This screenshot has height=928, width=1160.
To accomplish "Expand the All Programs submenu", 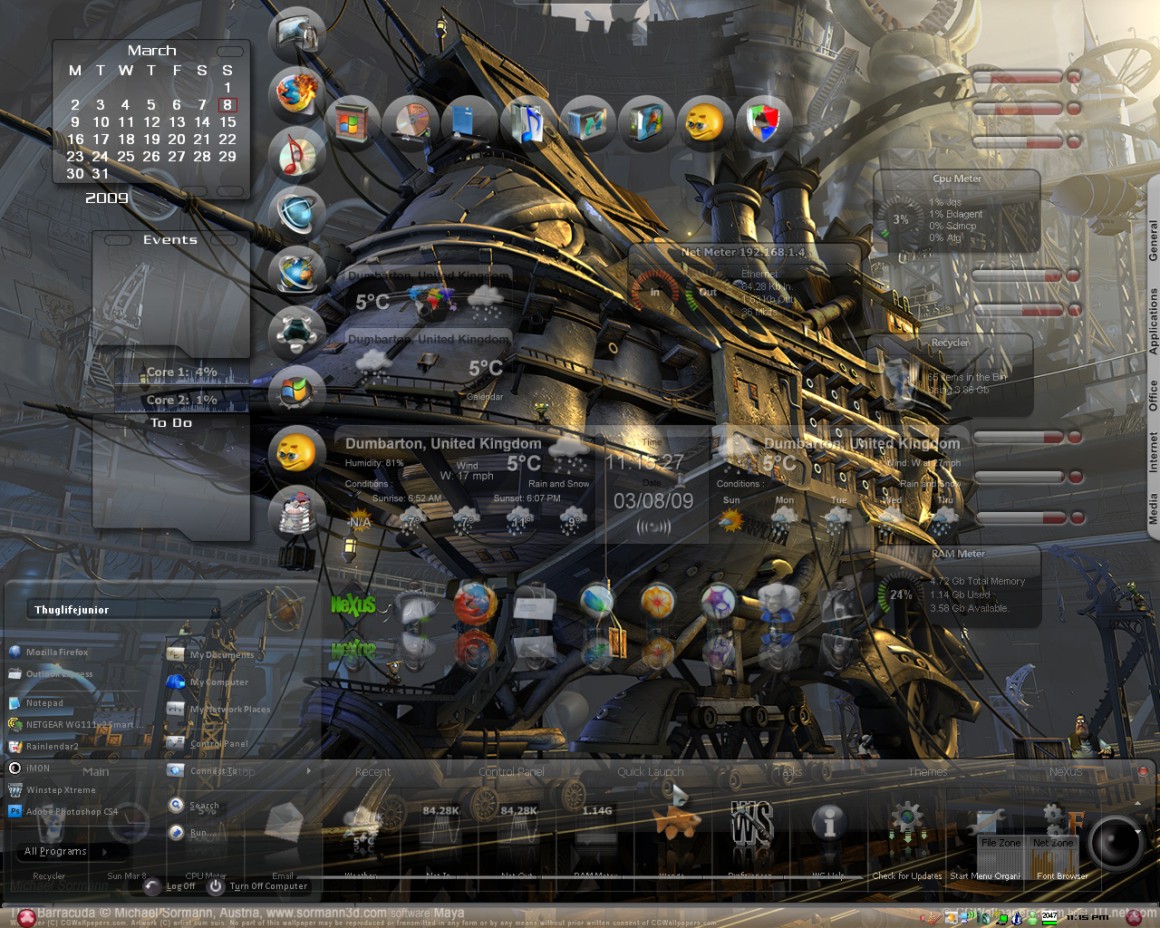I will coord(65,852).
